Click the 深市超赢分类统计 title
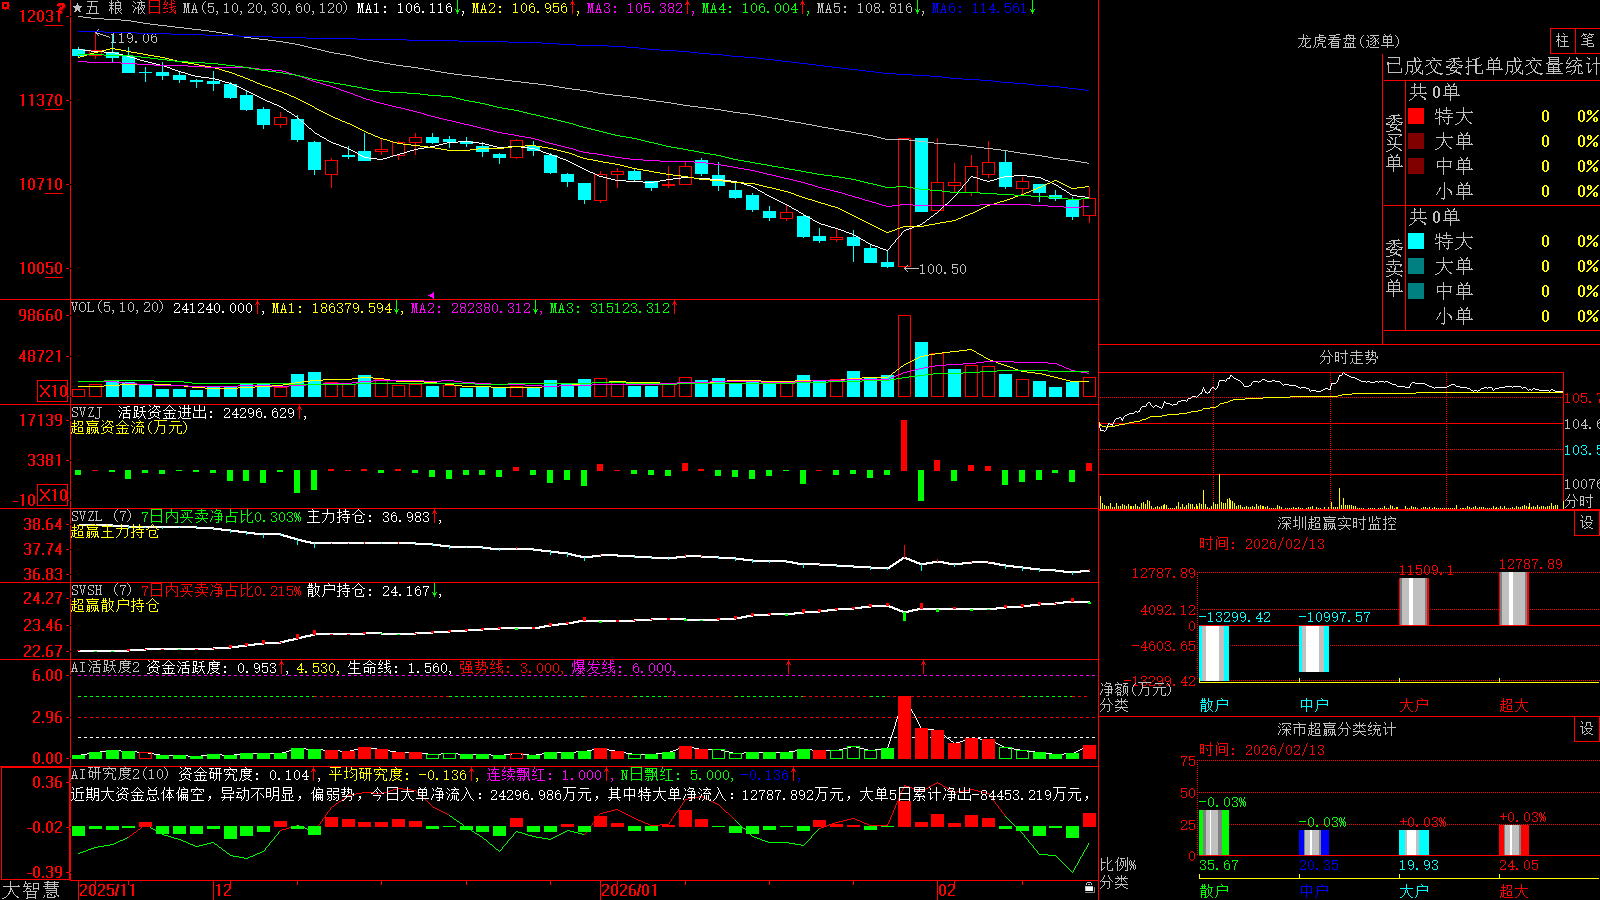This screenshot has height=900, width=1600. 1337,729
